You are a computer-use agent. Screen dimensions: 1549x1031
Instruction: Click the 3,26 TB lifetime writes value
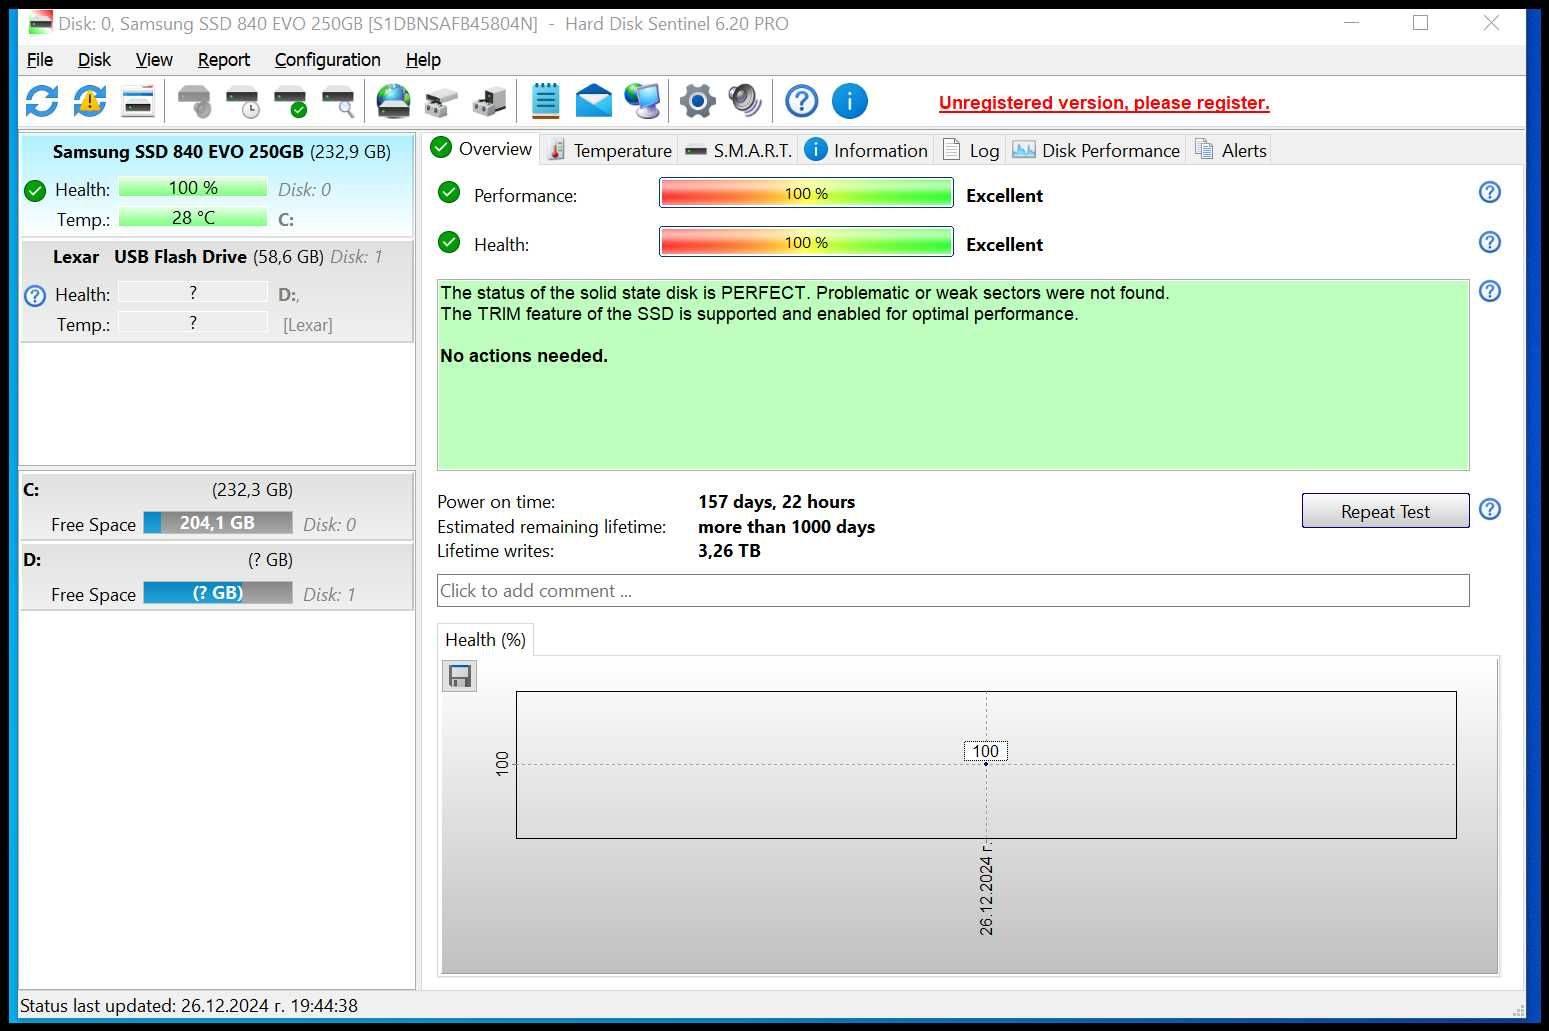point(729,551)
